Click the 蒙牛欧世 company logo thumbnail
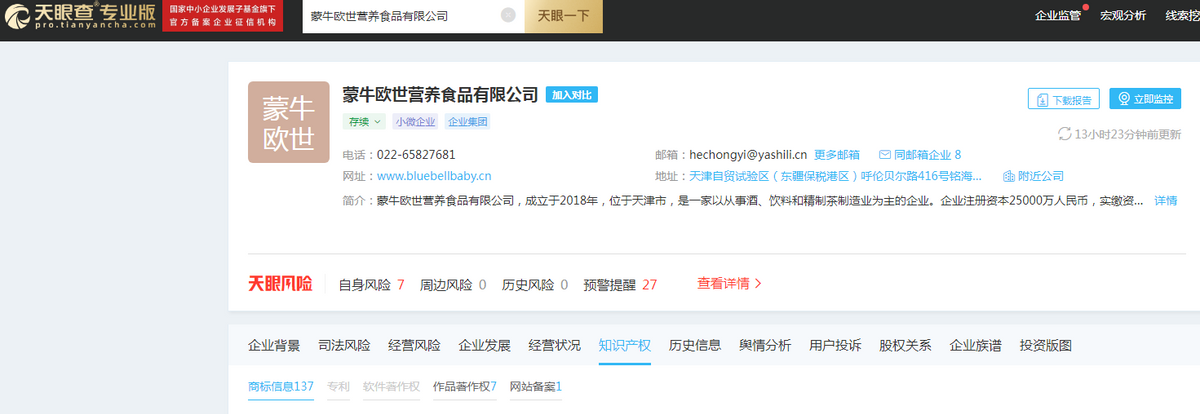The image size is (1200, 414). 289,122
